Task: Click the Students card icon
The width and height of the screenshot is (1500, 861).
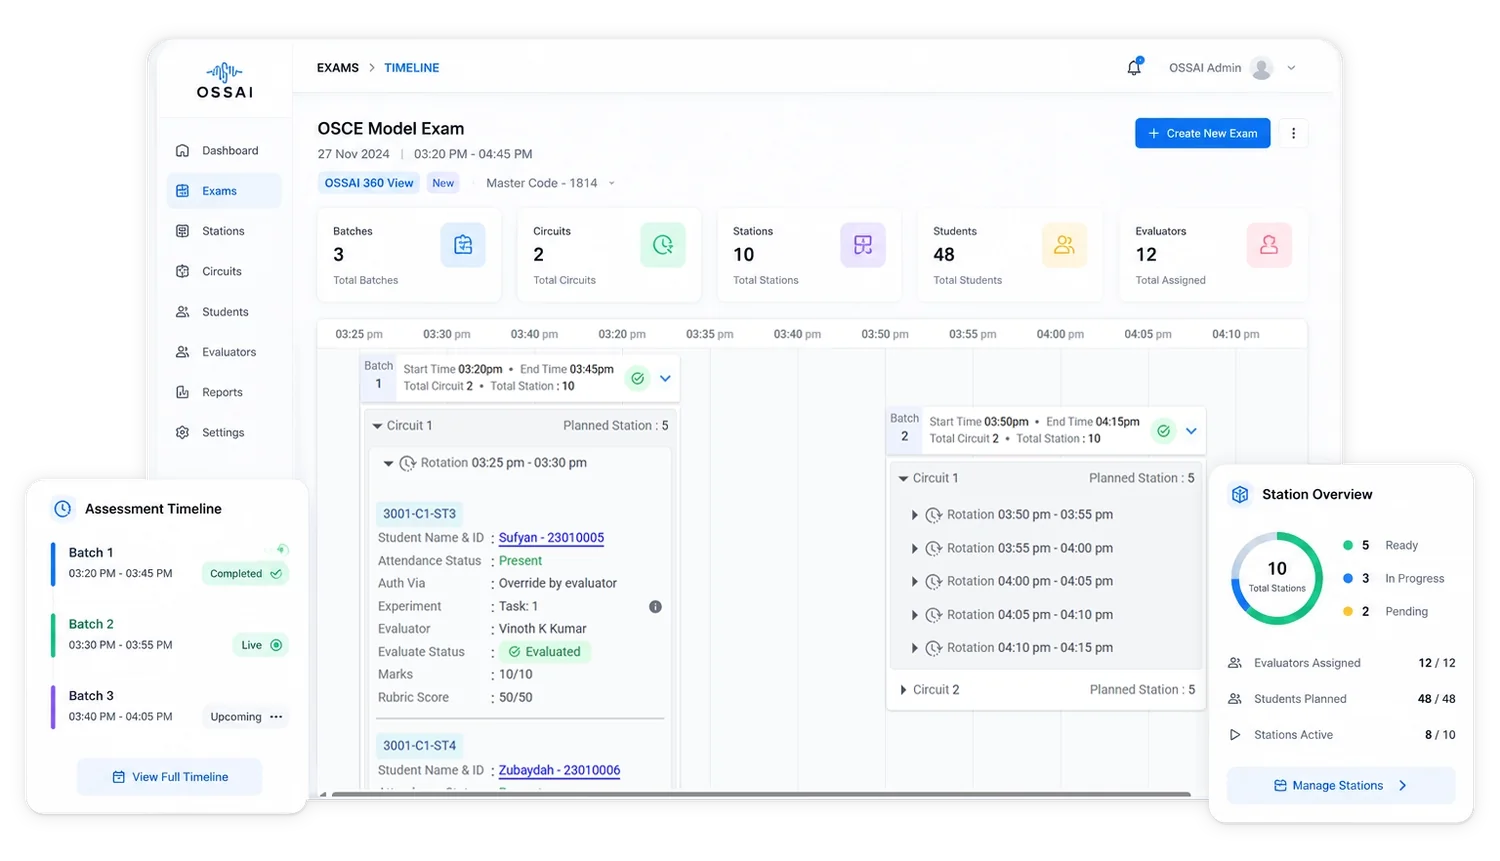Action: [x=1064, y=245]
